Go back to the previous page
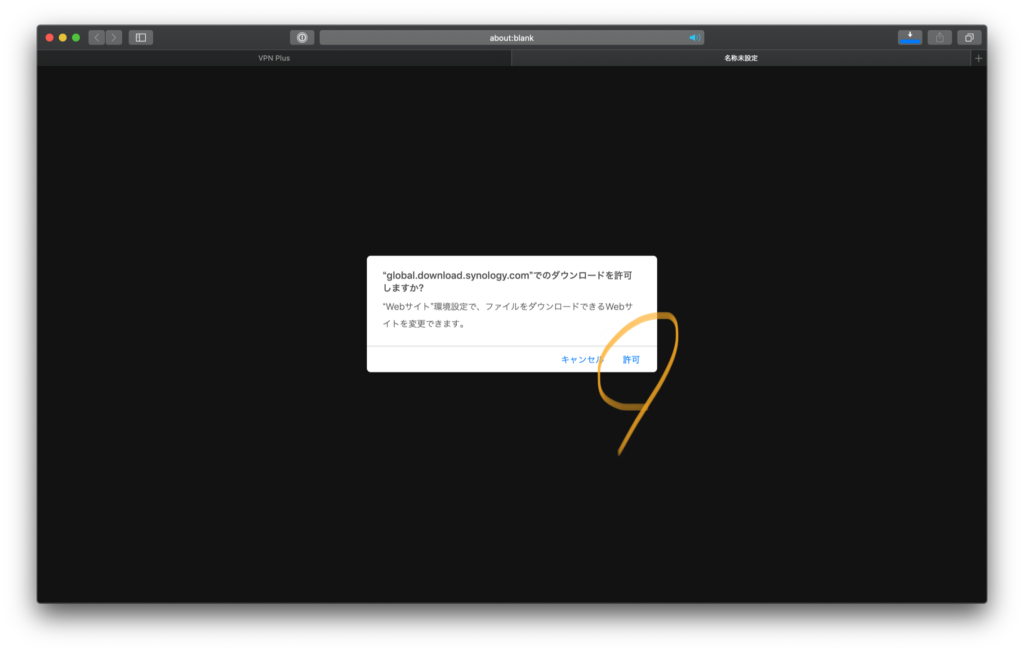The image size is (1024, 652). [x=97, y=37]
